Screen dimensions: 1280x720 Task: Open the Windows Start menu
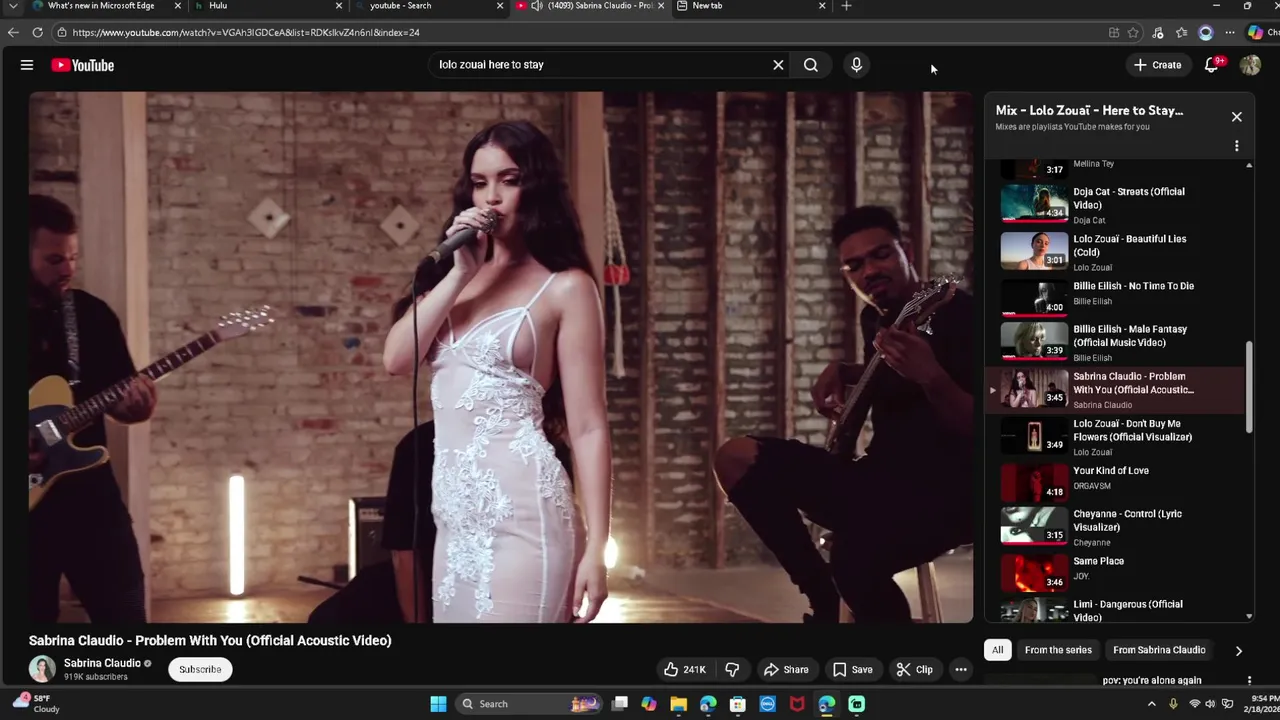pos(438,704)
